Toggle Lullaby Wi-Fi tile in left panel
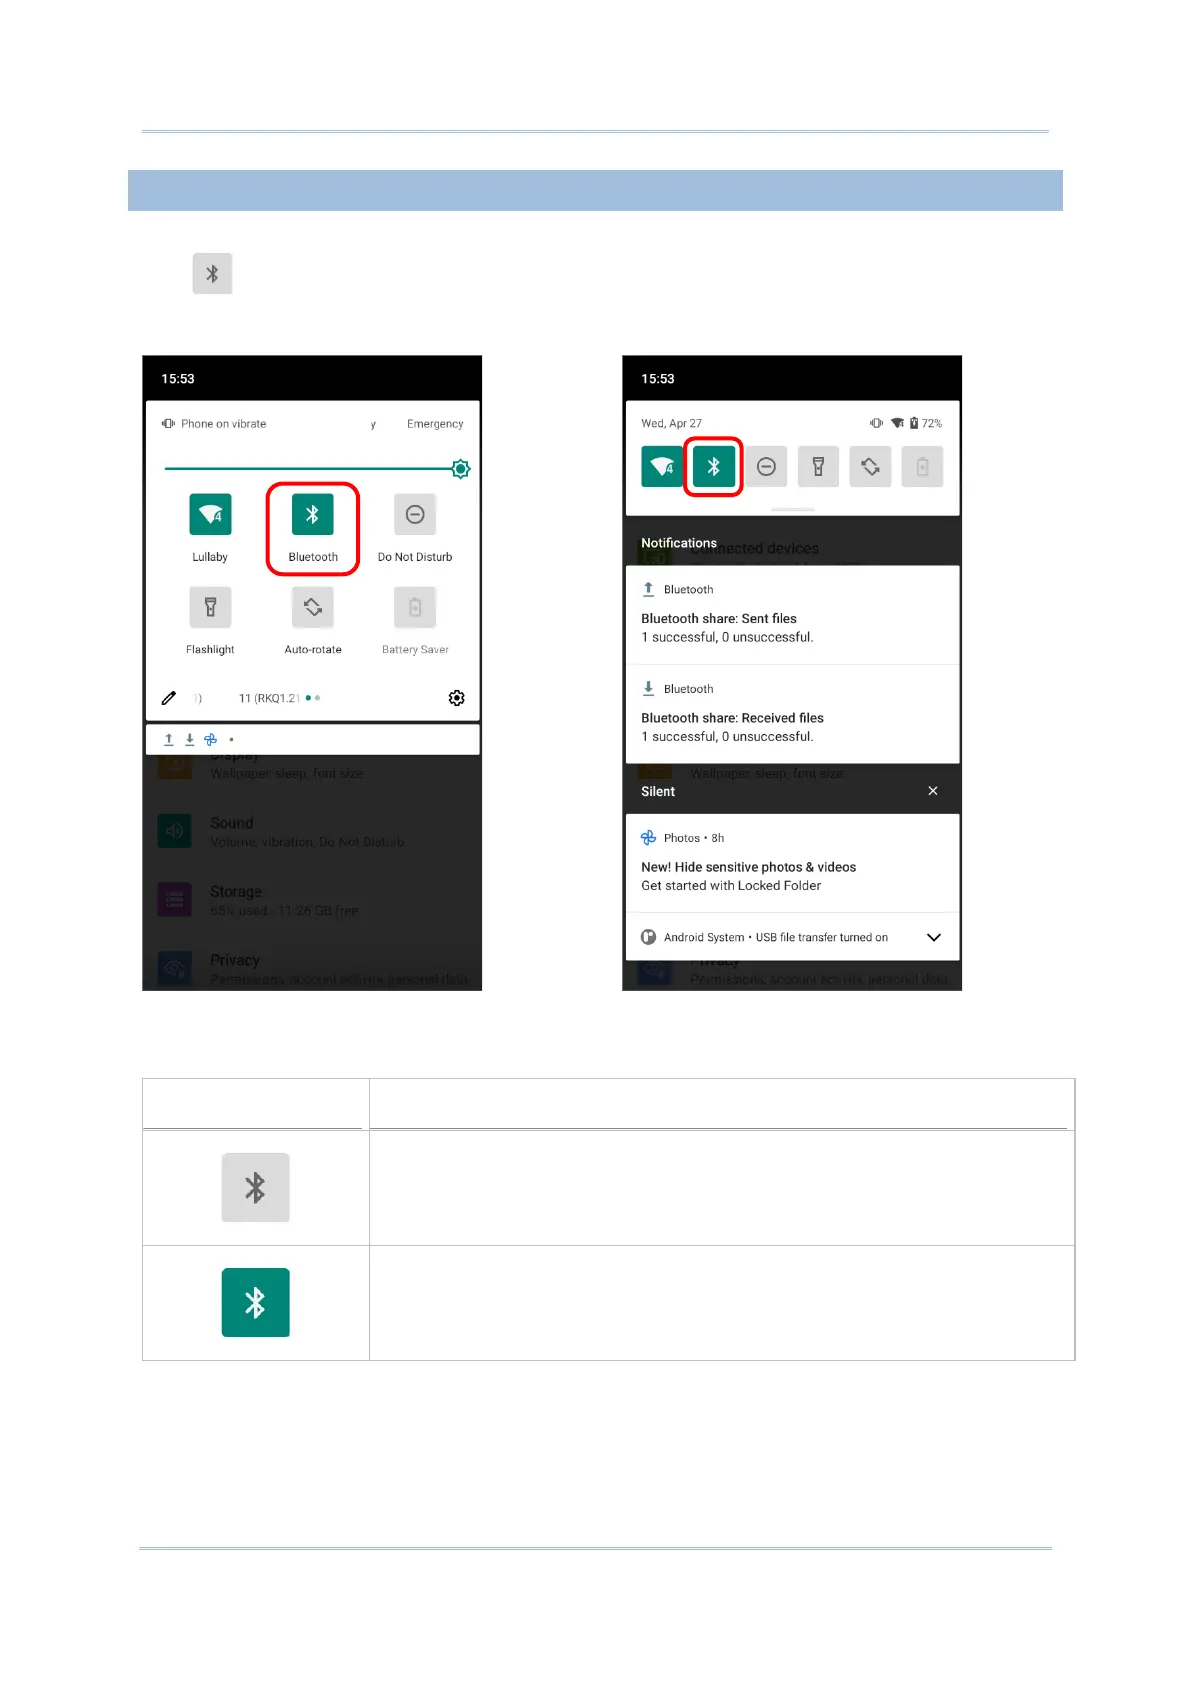The height and width of the screenshot is (1683, 1191). click(x=210, y=515)
